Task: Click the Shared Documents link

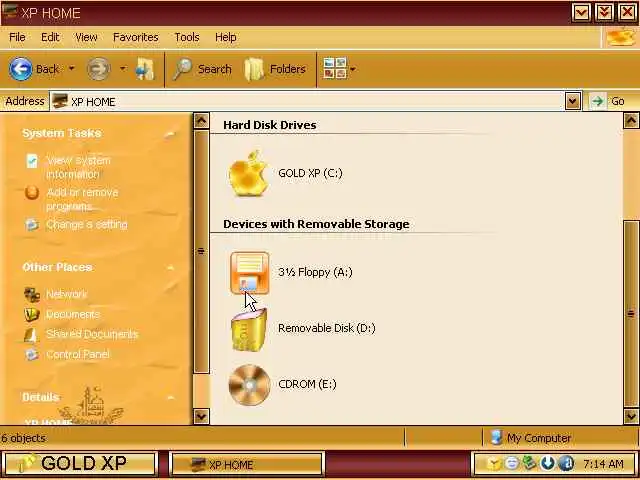Action: pos(92,334)
